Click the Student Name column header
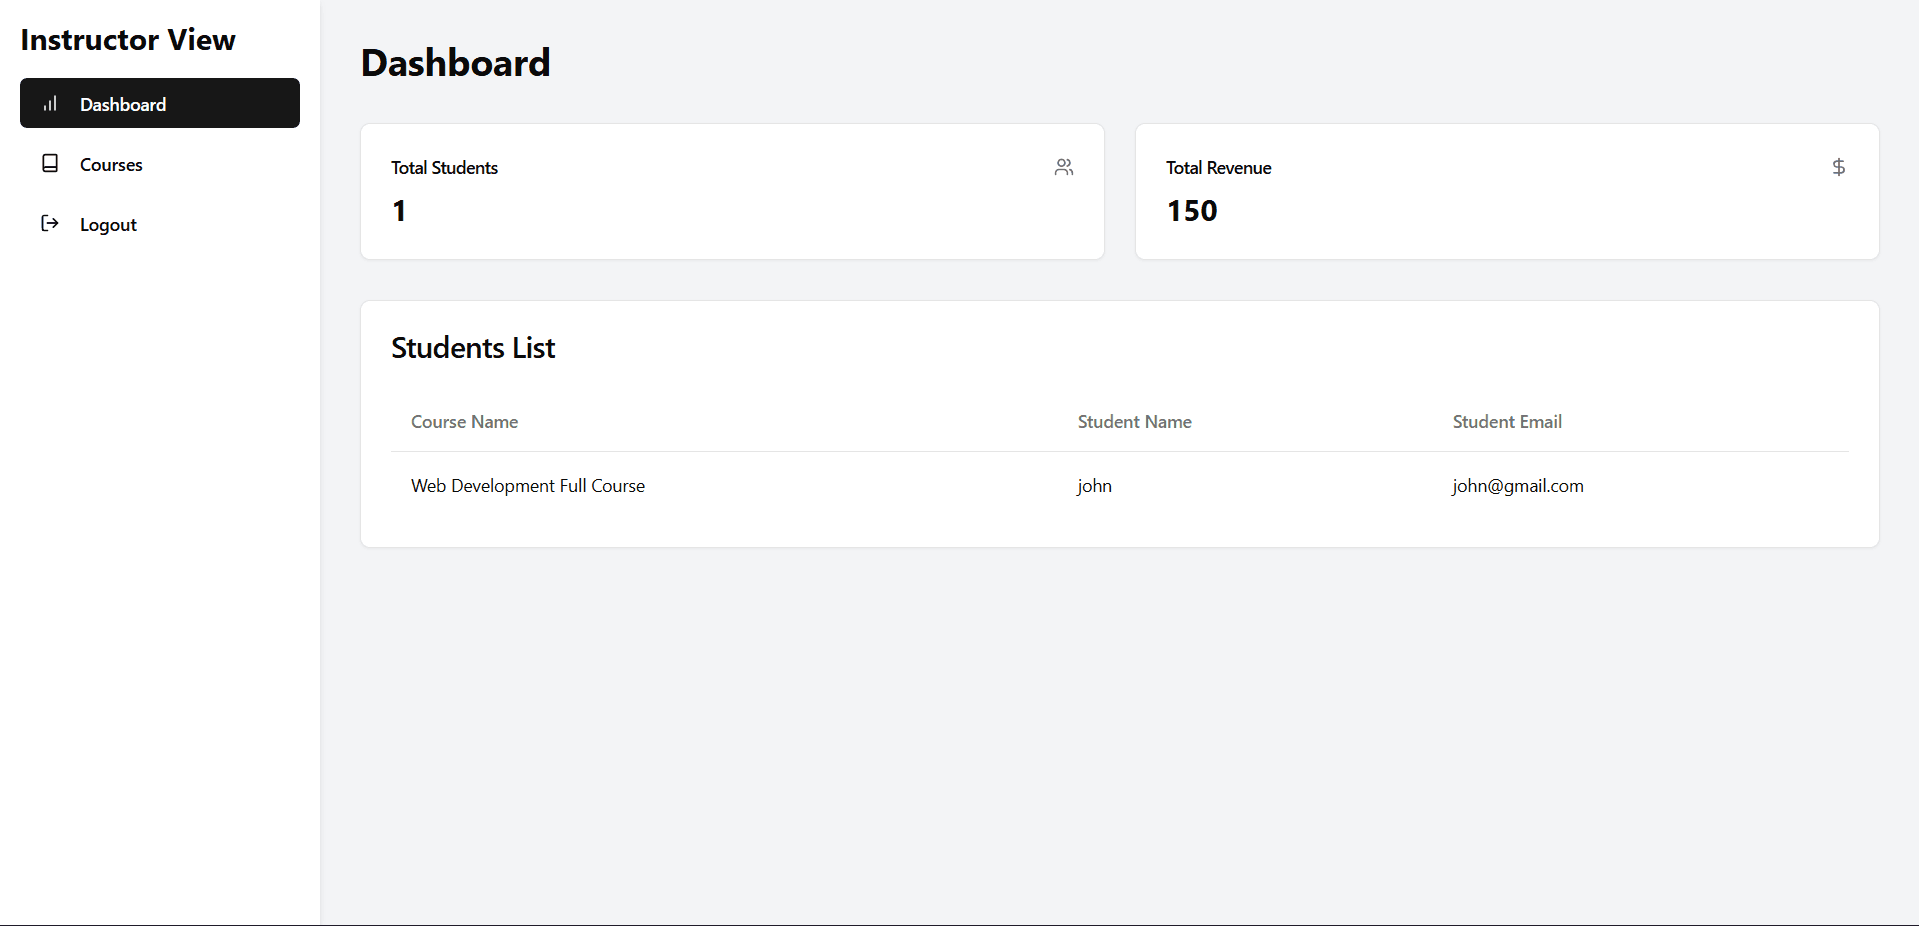 [x=1134, y=422]
